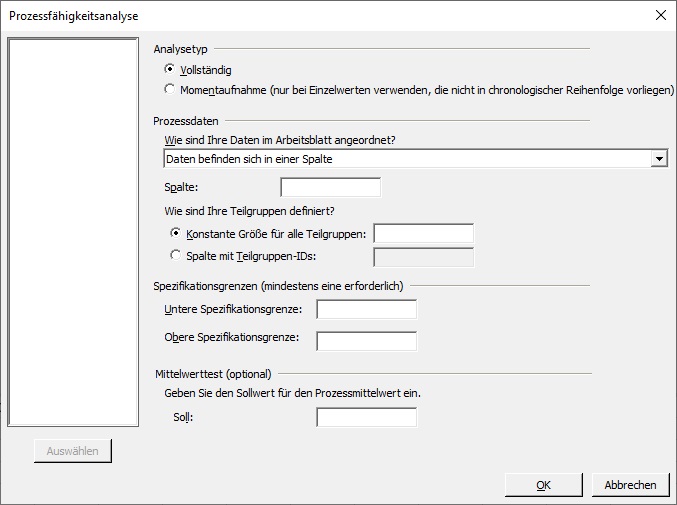
Task: Click the Untere Spezifikationsgrenze field
Action: click(367, 309)
